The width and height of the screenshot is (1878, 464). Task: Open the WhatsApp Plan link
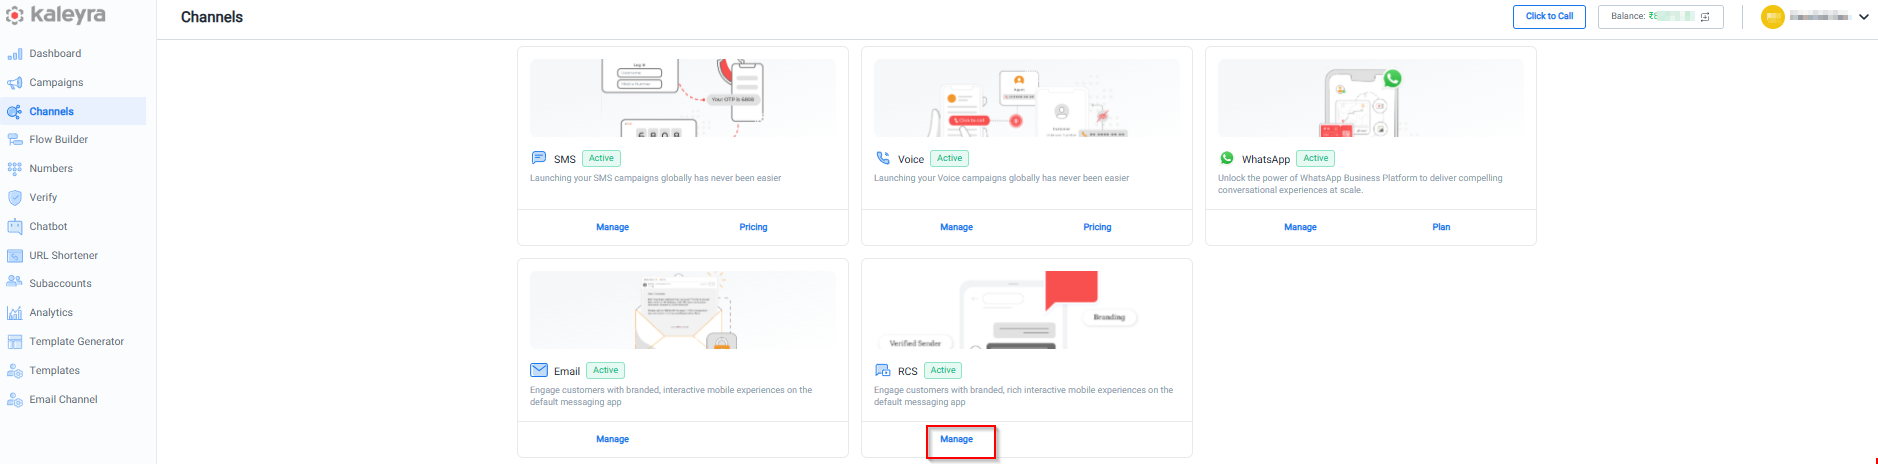click(1441, 227)
